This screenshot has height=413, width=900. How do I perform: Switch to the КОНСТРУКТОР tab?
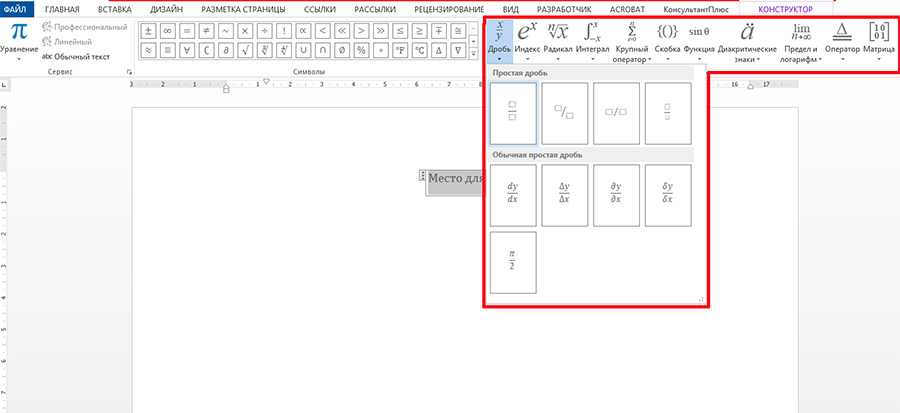click(786, 9)
